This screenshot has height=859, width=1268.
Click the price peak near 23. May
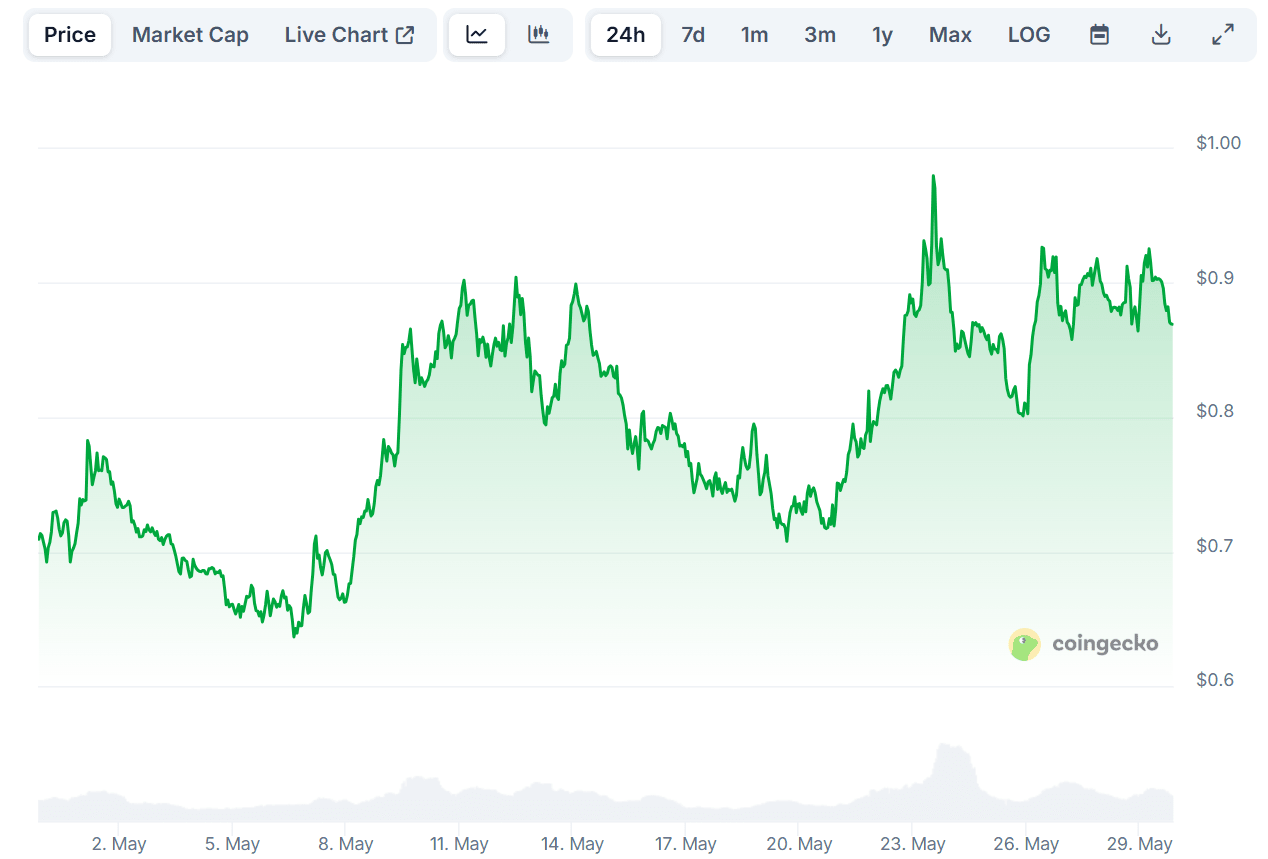click(x=933, y=177)
